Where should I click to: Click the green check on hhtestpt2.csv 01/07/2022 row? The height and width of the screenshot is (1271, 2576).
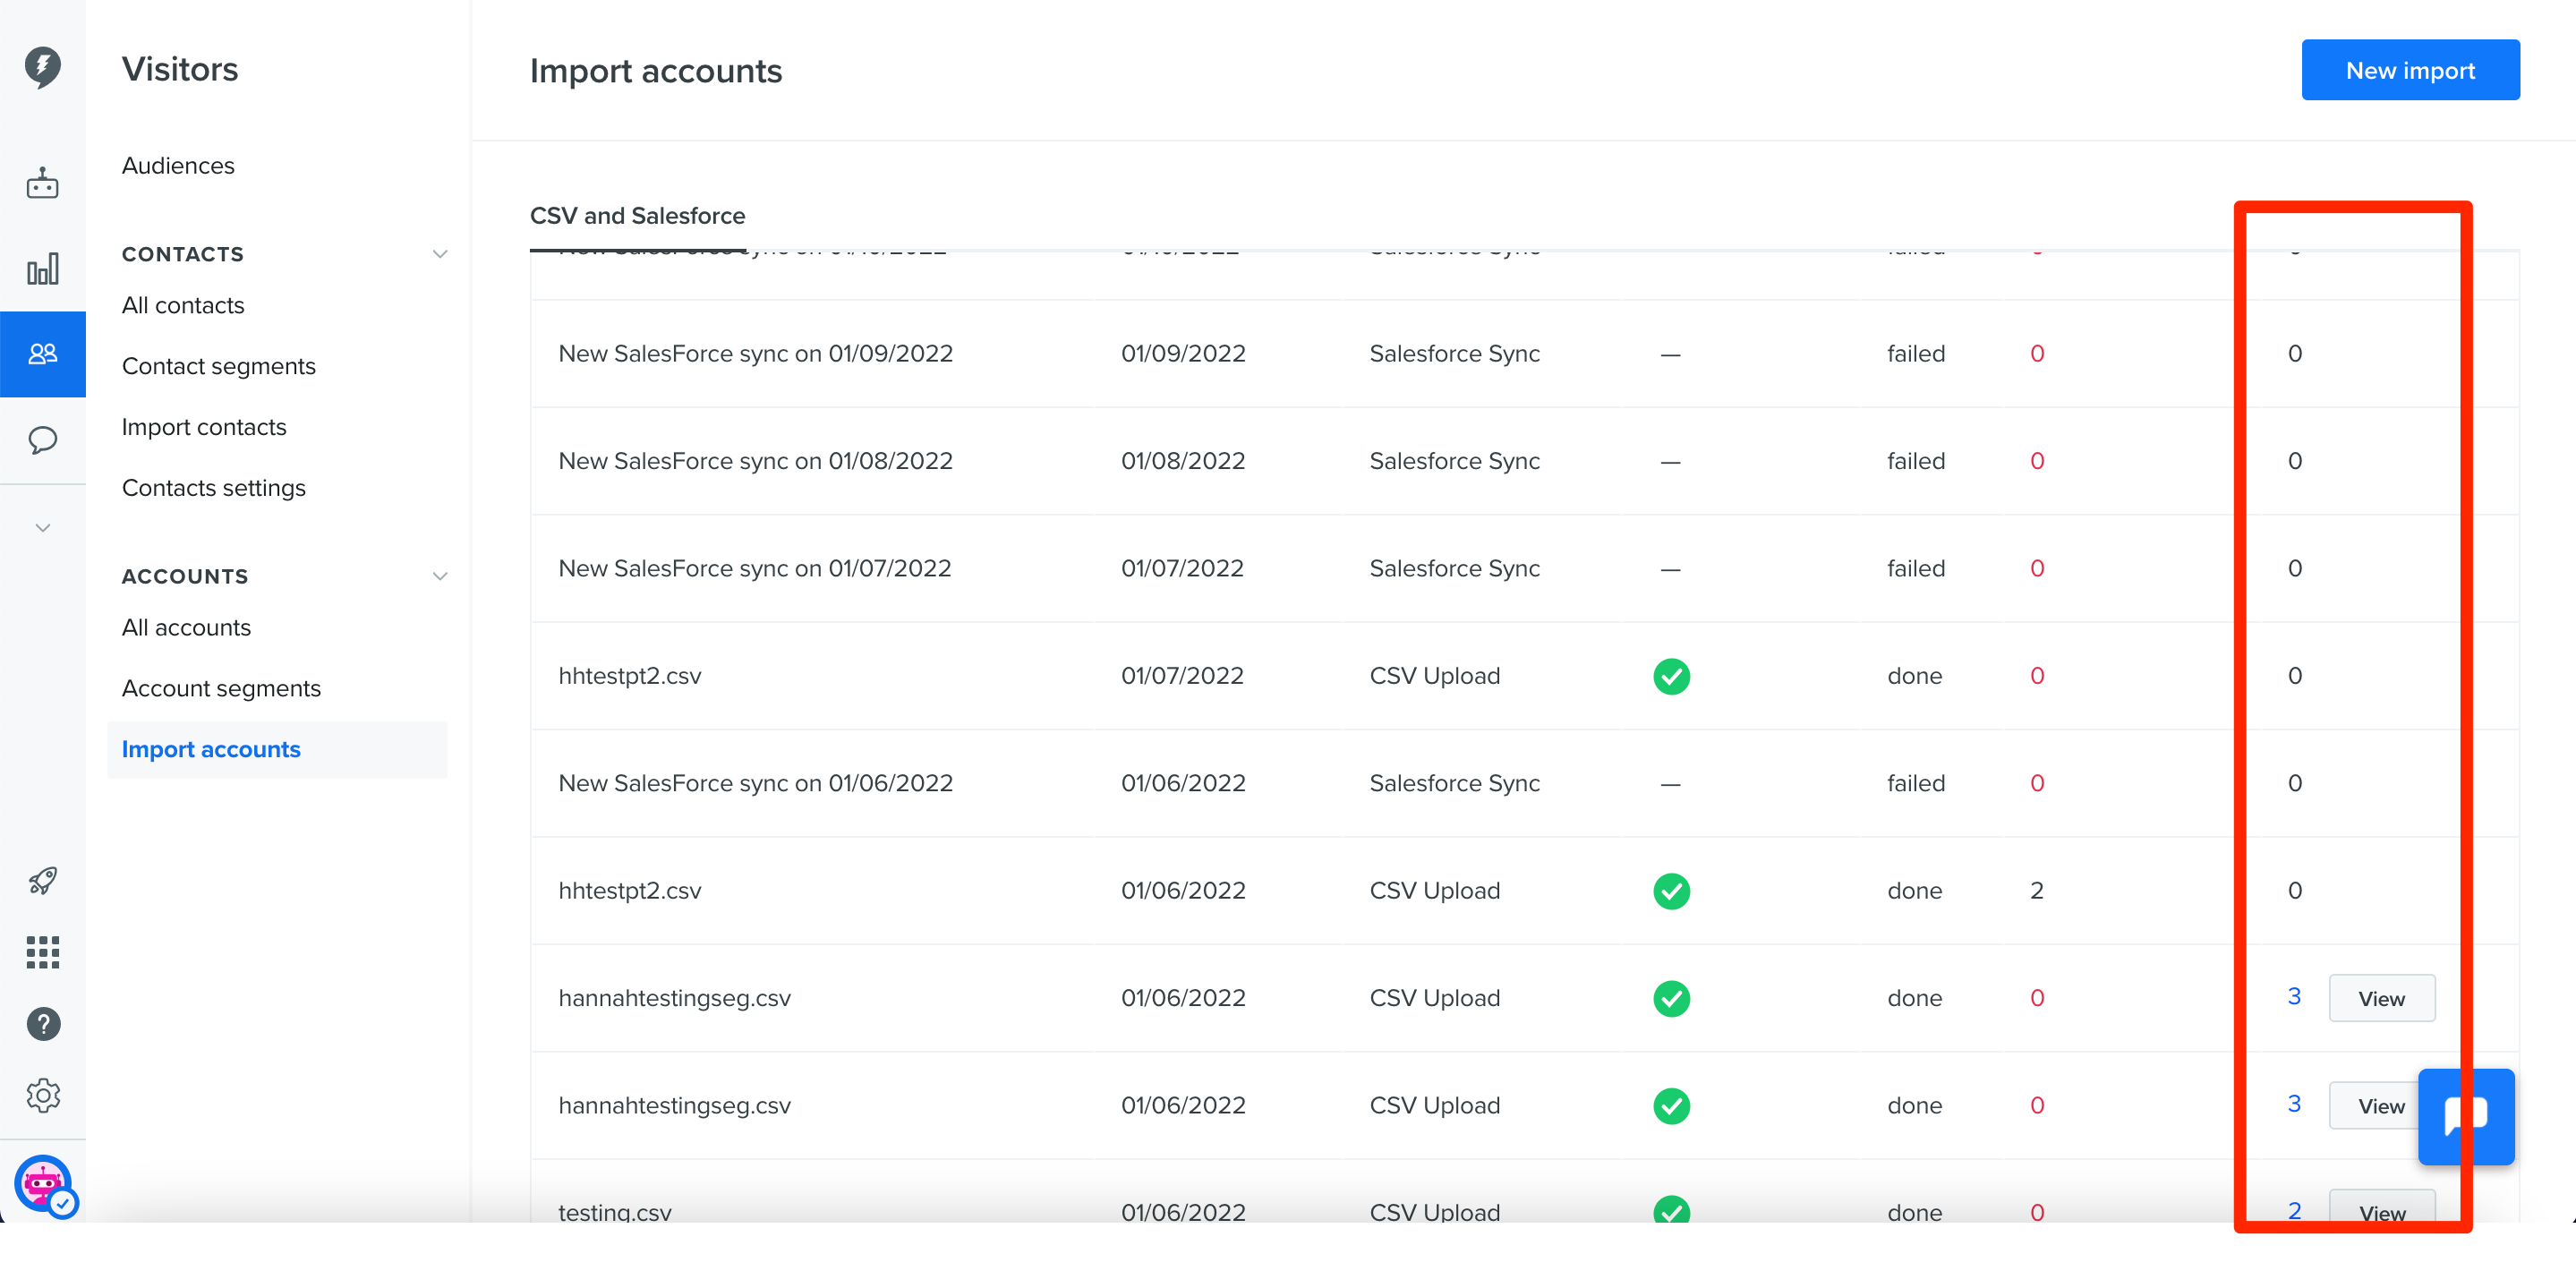[1671, 676]
